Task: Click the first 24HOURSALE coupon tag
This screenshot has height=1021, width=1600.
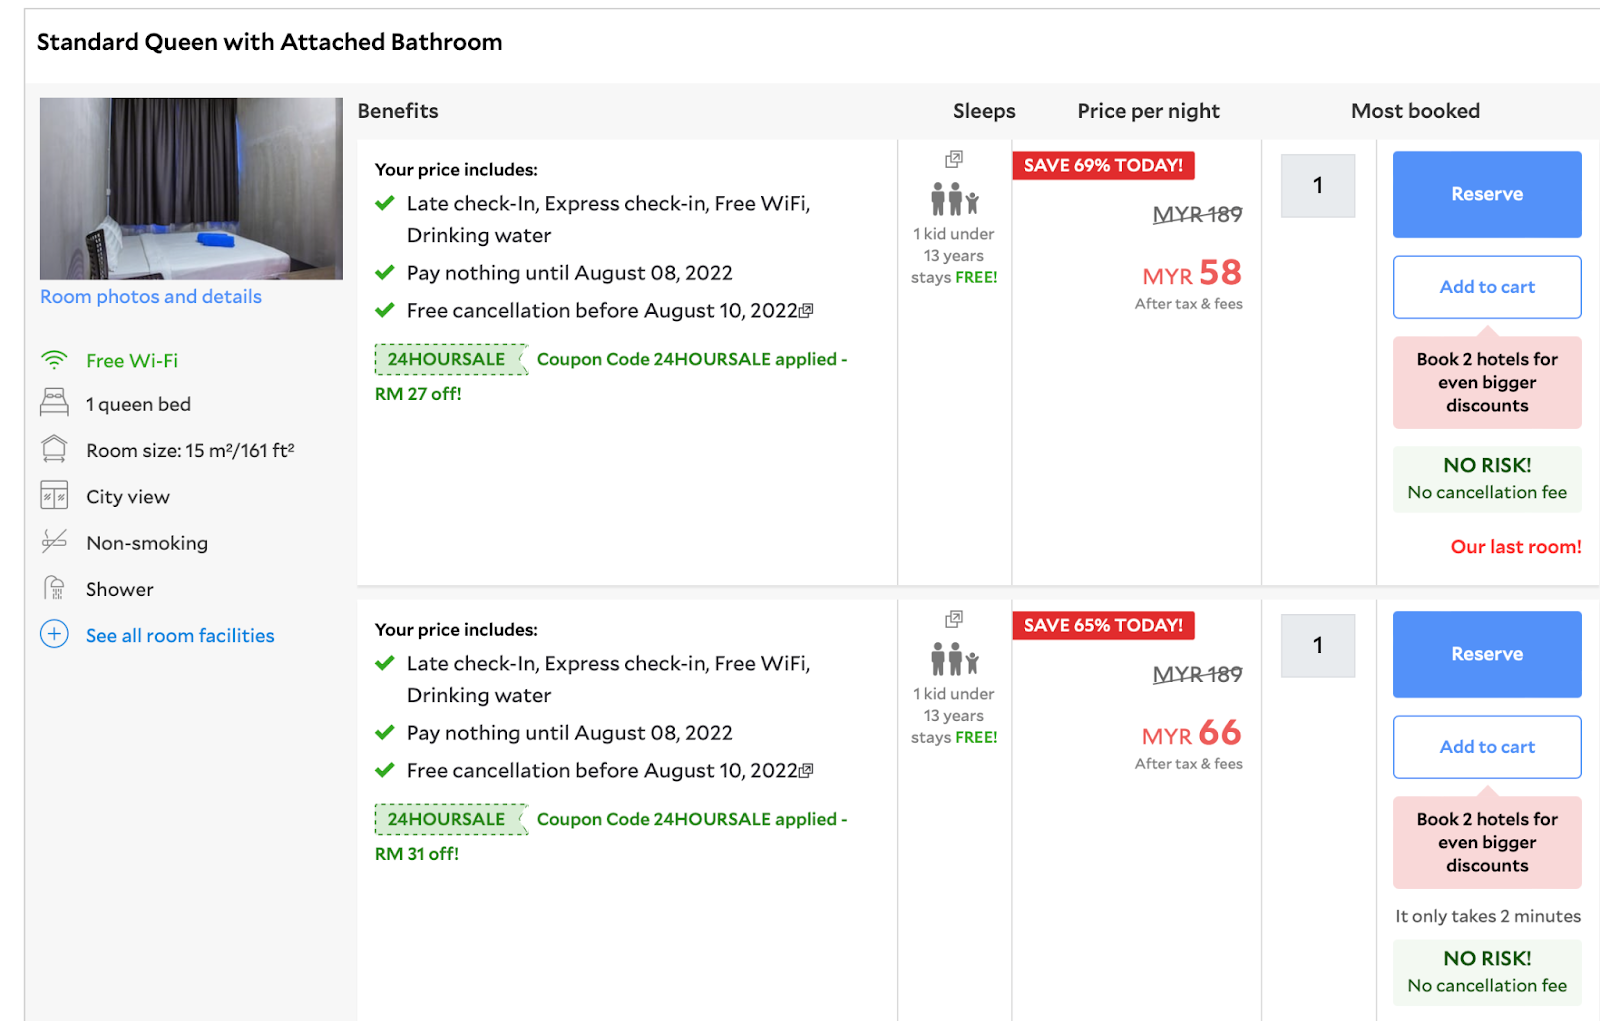Action: coord(449,359)
